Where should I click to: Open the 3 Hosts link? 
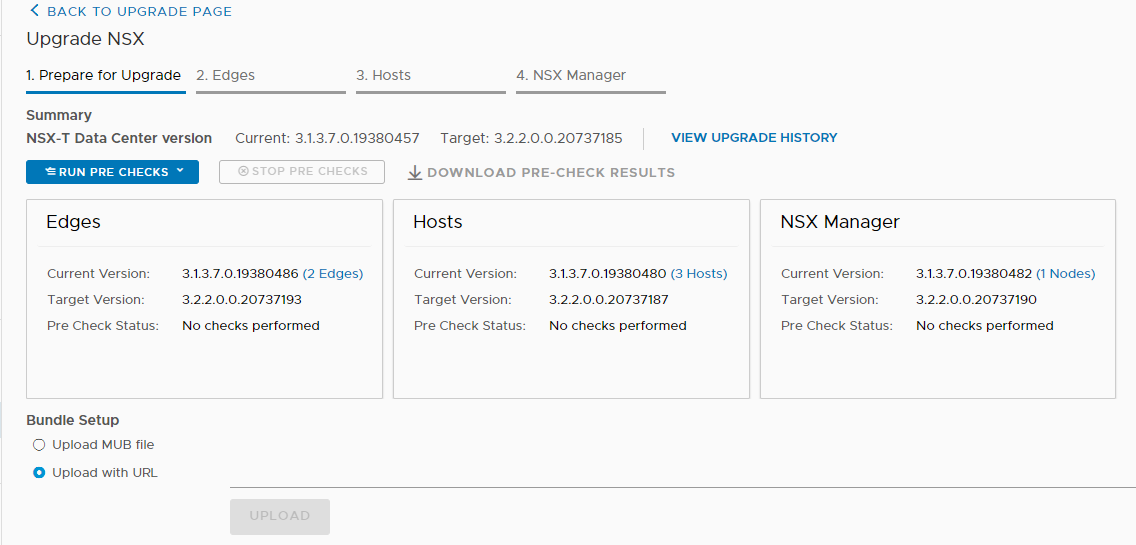[x=698, y=274]
